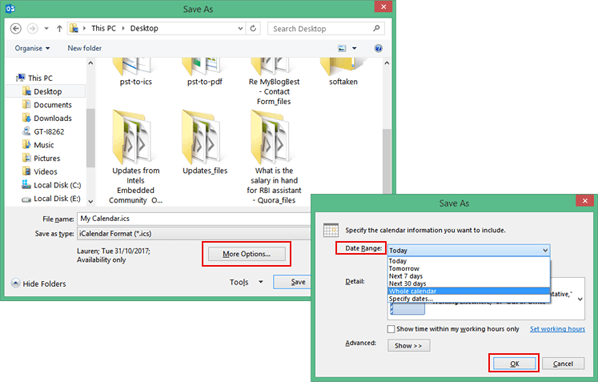
Task: Open Downloads in the navigation tree
Action: tap(47, 118)
